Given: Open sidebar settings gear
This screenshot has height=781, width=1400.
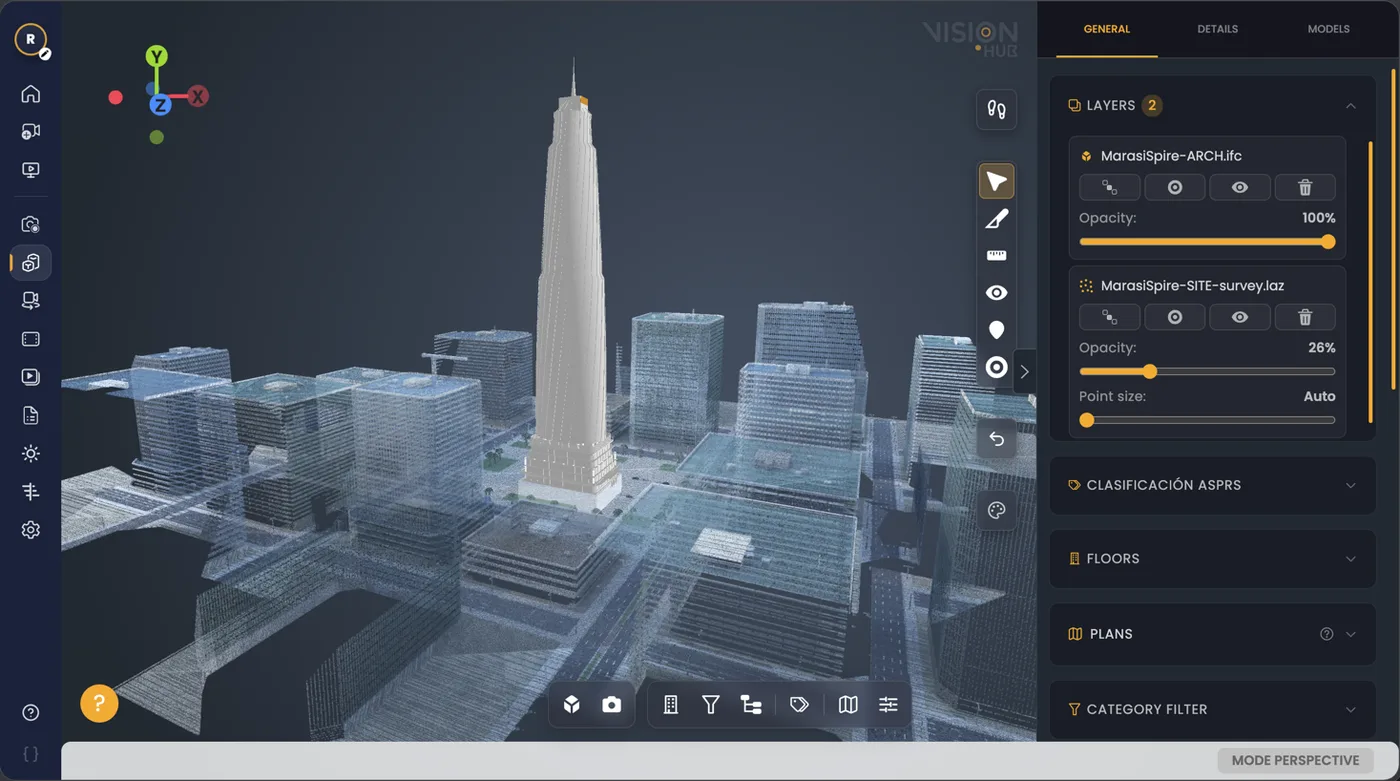Looking at the screenshot, I should (31, 530).
